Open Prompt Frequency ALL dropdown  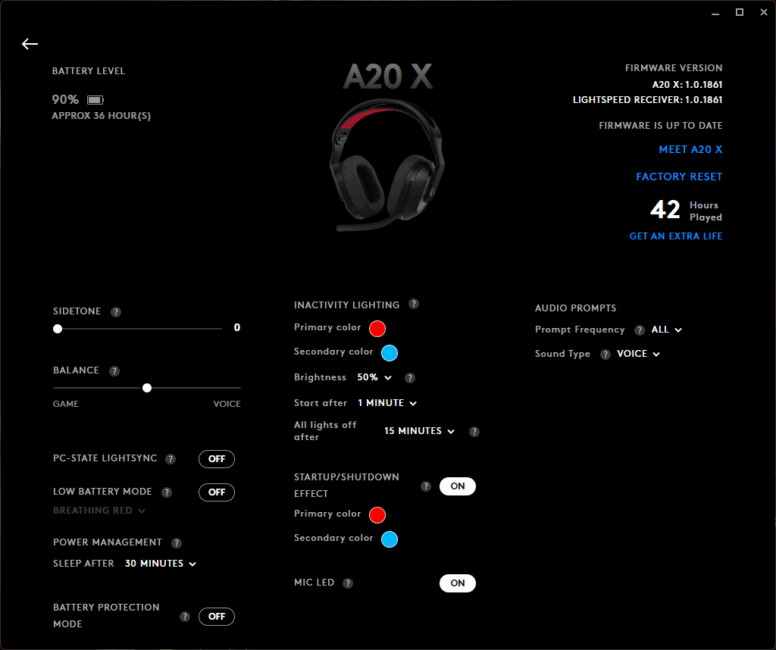coord(666,330)
